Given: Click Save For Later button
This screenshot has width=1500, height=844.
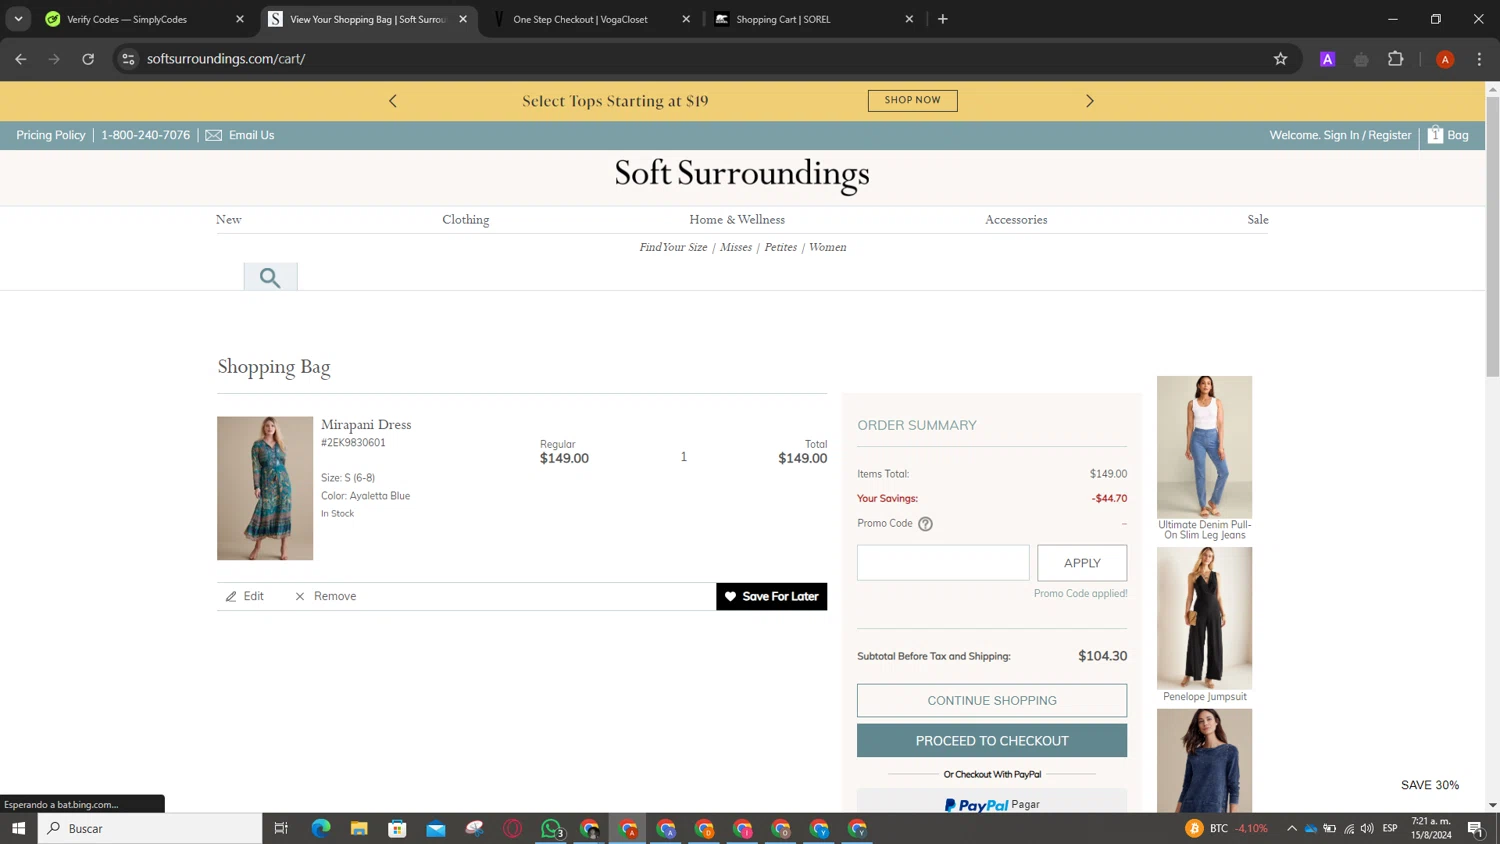Looking at the screenshot, I should (x=772, y=596).
